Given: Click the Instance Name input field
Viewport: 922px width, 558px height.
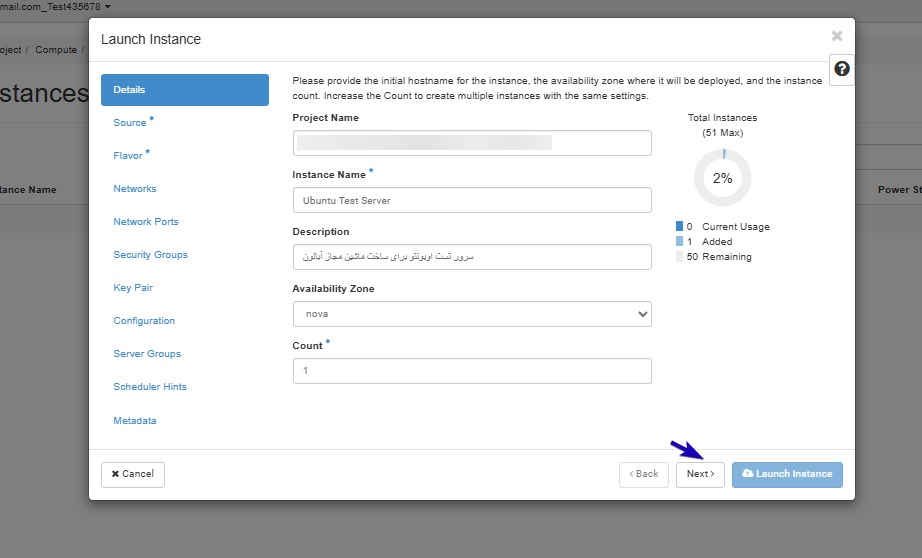Looking at the screenshot, I should (x=472, y=200).
